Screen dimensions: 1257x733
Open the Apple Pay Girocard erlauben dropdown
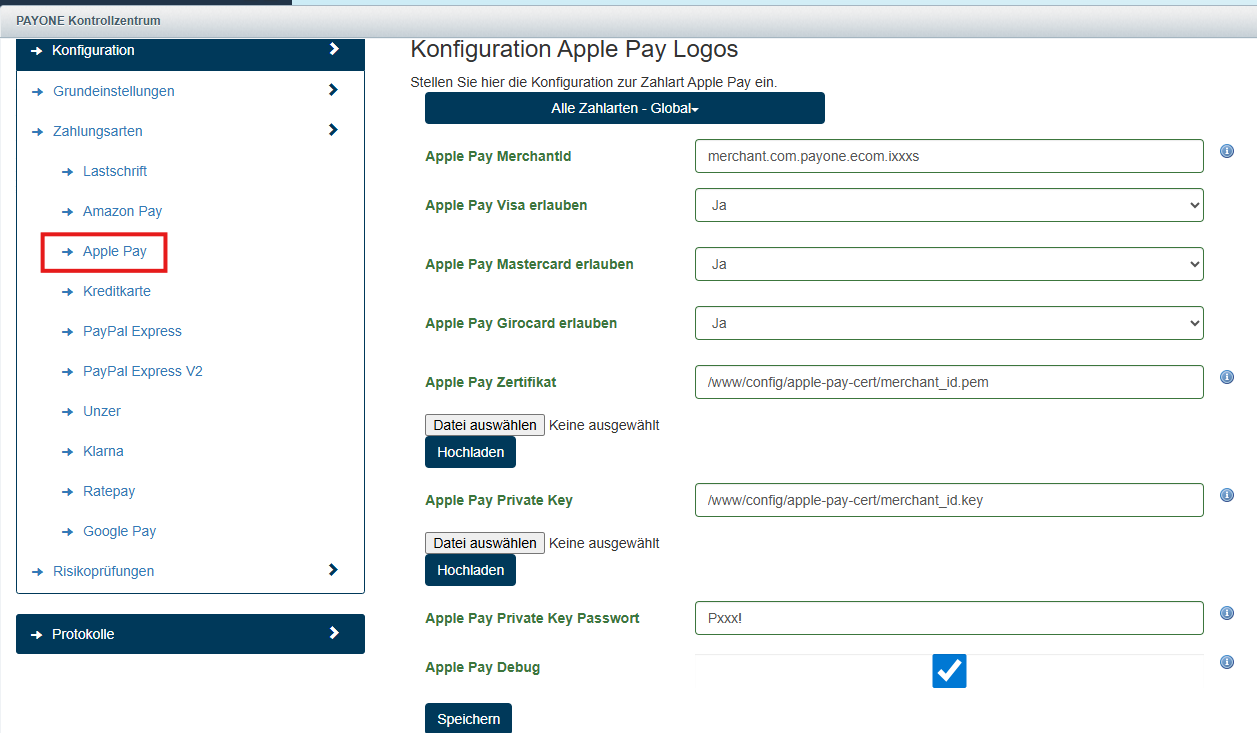point(949,323)
